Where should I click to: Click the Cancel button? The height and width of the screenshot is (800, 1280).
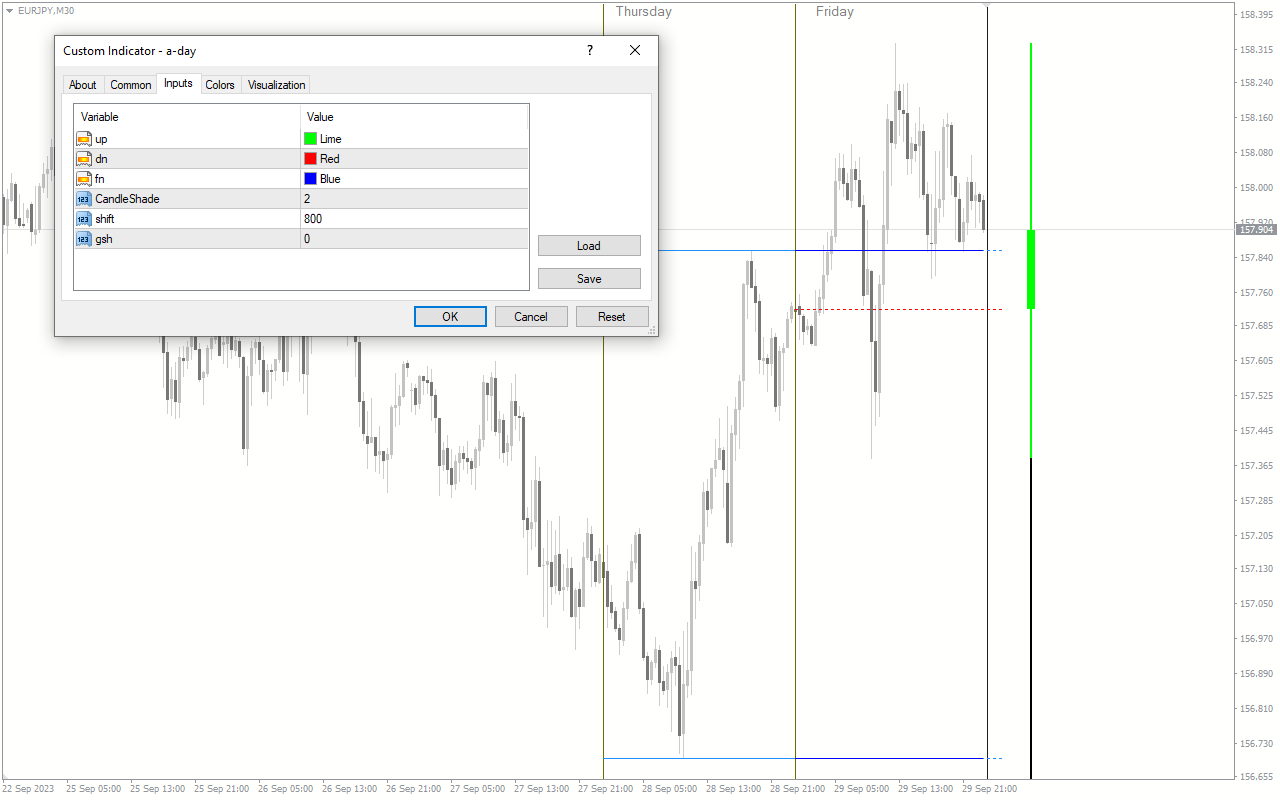531,316
